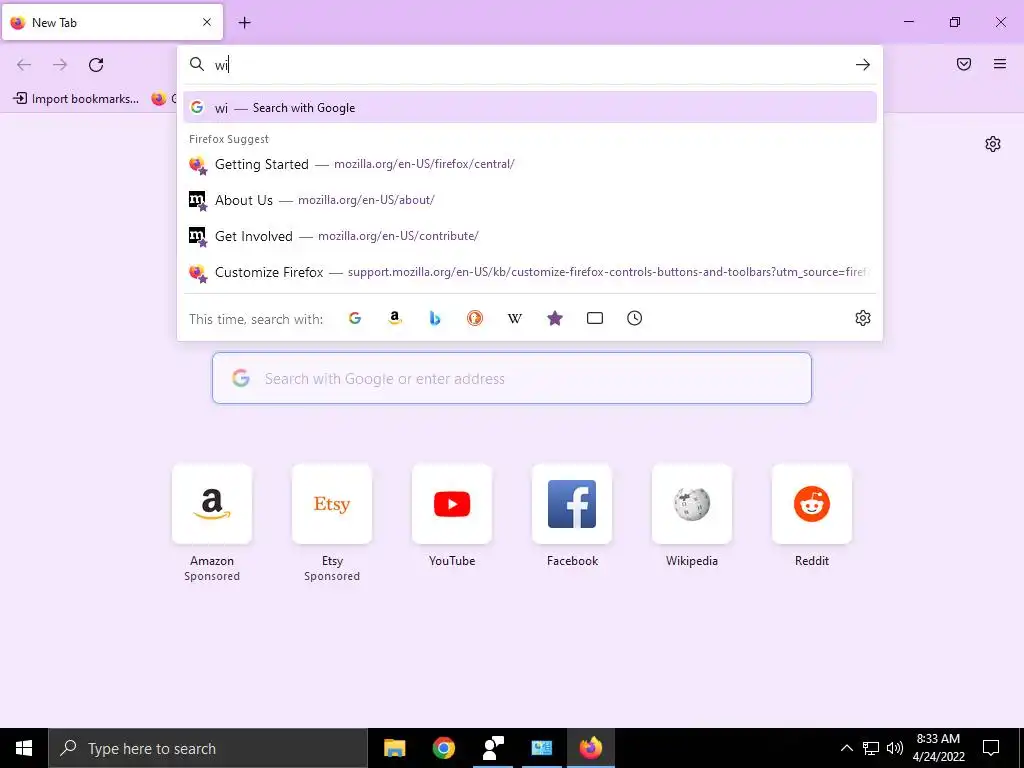The image size is (1024, 768).
Task: Open a new tab with plus button
Action: pos(244,23)
